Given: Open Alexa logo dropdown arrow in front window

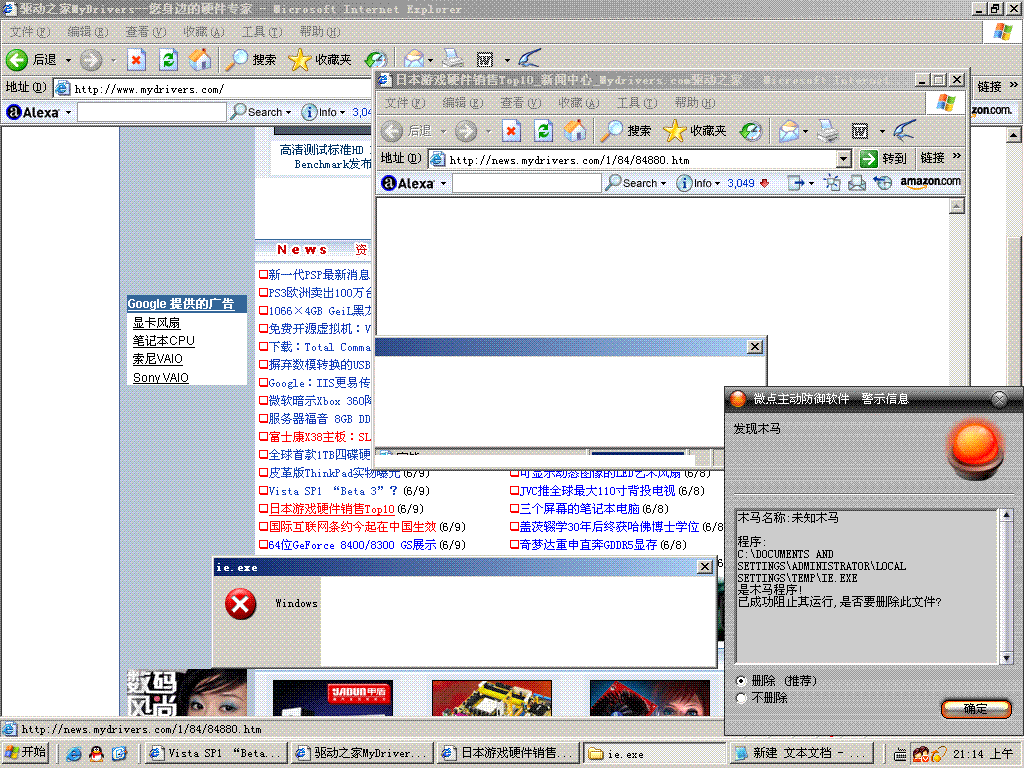Looking at the screenshot, I should [443, 184].
